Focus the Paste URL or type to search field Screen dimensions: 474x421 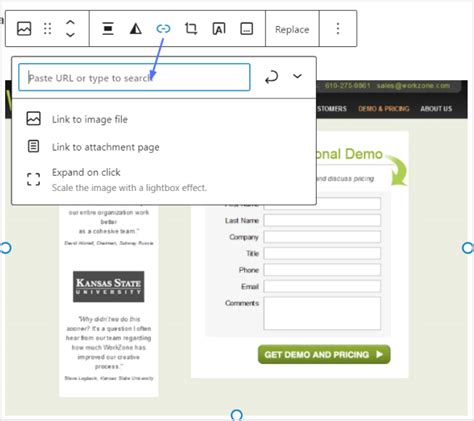coord(134,77)
